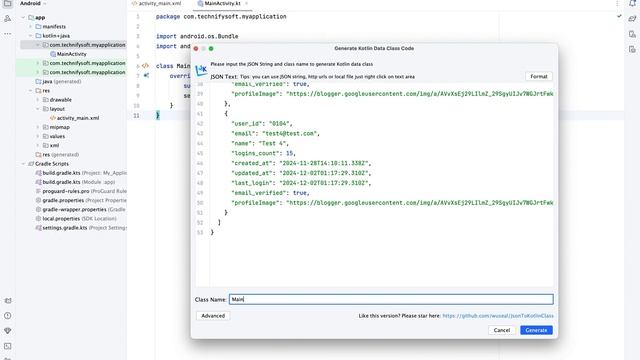640x360 pixels.
Task: Open the Advanced settings button
Action: click(213, 316)
